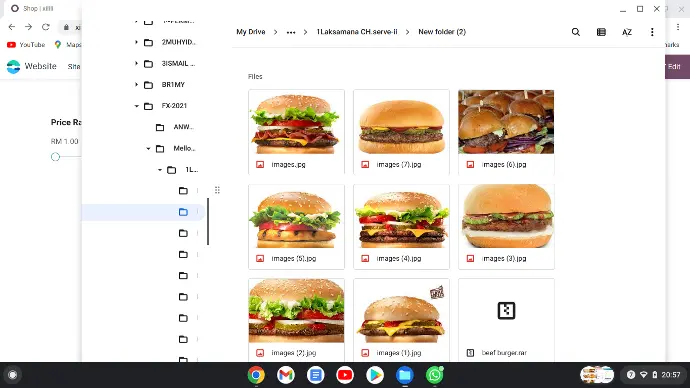Click the beef burger.rar file name
Image resolution: width=690 pixels, height=388 pixels.
pyautogui.click(x=504, y=353)
